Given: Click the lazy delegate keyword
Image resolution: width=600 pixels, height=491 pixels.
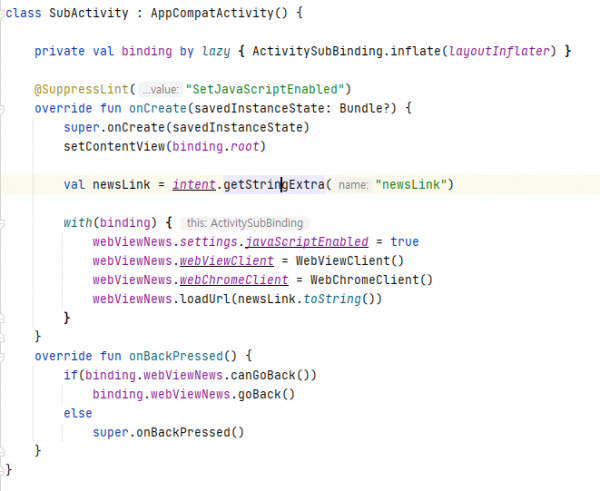Looking at the screenshot, I should pyautogui.click(x=216, y=51).
